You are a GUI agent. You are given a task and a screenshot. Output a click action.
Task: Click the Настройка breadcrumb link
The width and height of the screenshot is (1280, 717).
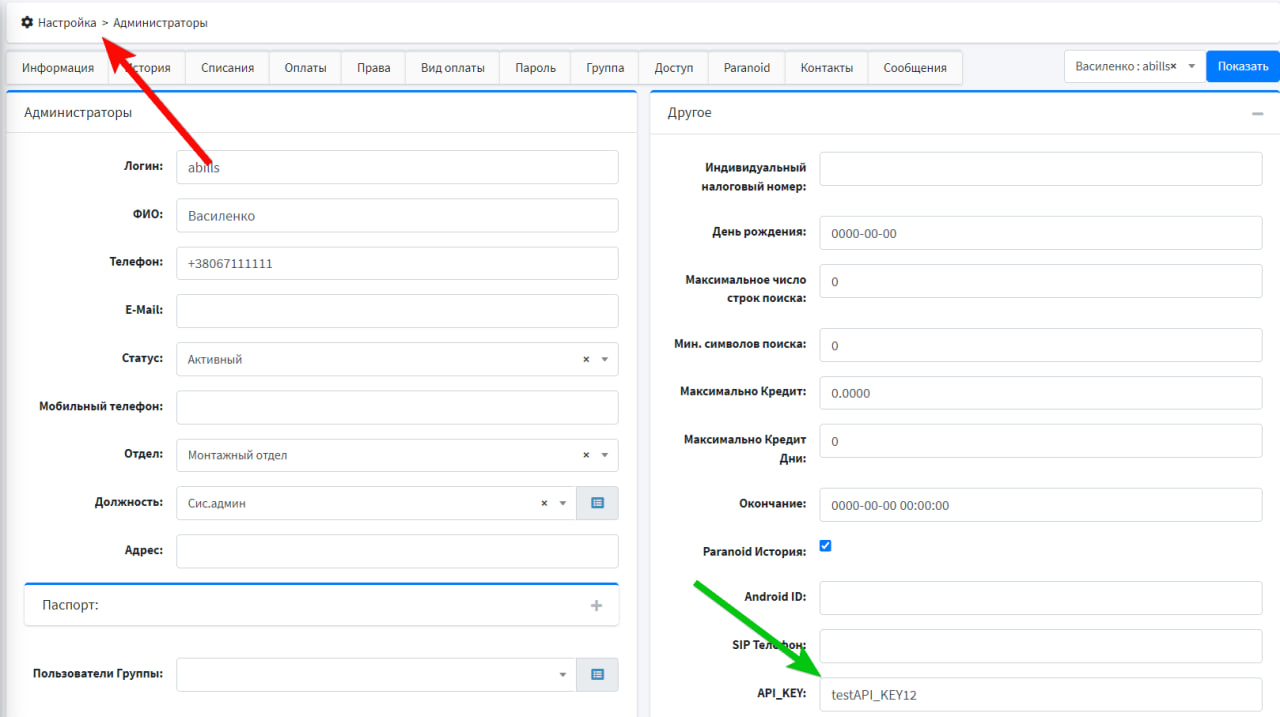coord(67,22)
